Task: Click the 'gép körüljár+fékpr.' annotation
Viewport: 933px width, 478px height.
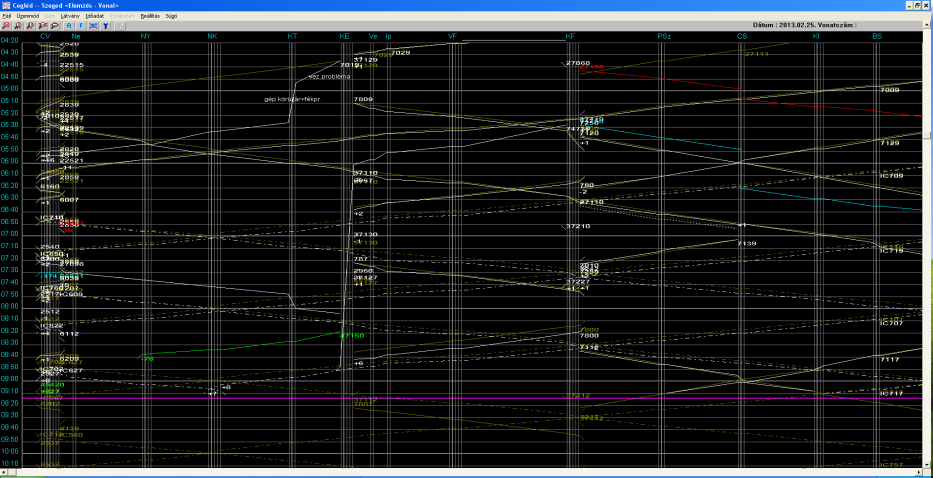Action: (293, 99)
